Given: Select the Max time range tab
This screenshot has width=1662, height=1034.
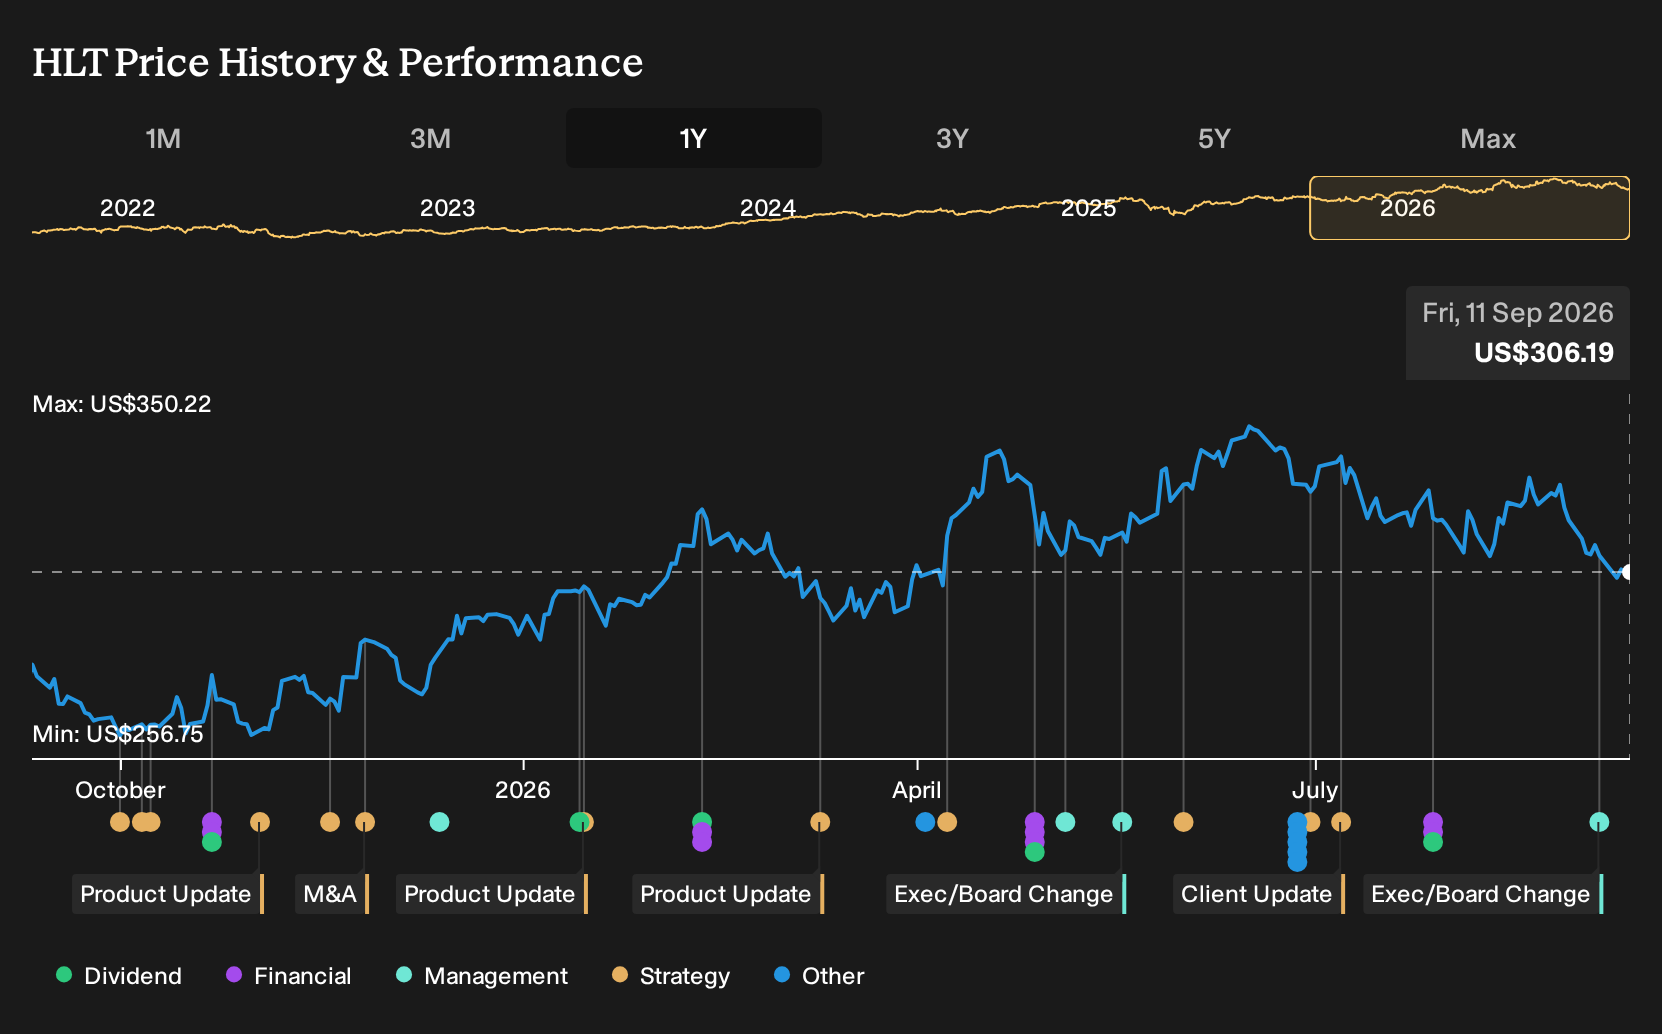Looking at the screenshot, I should point(1488,138).
